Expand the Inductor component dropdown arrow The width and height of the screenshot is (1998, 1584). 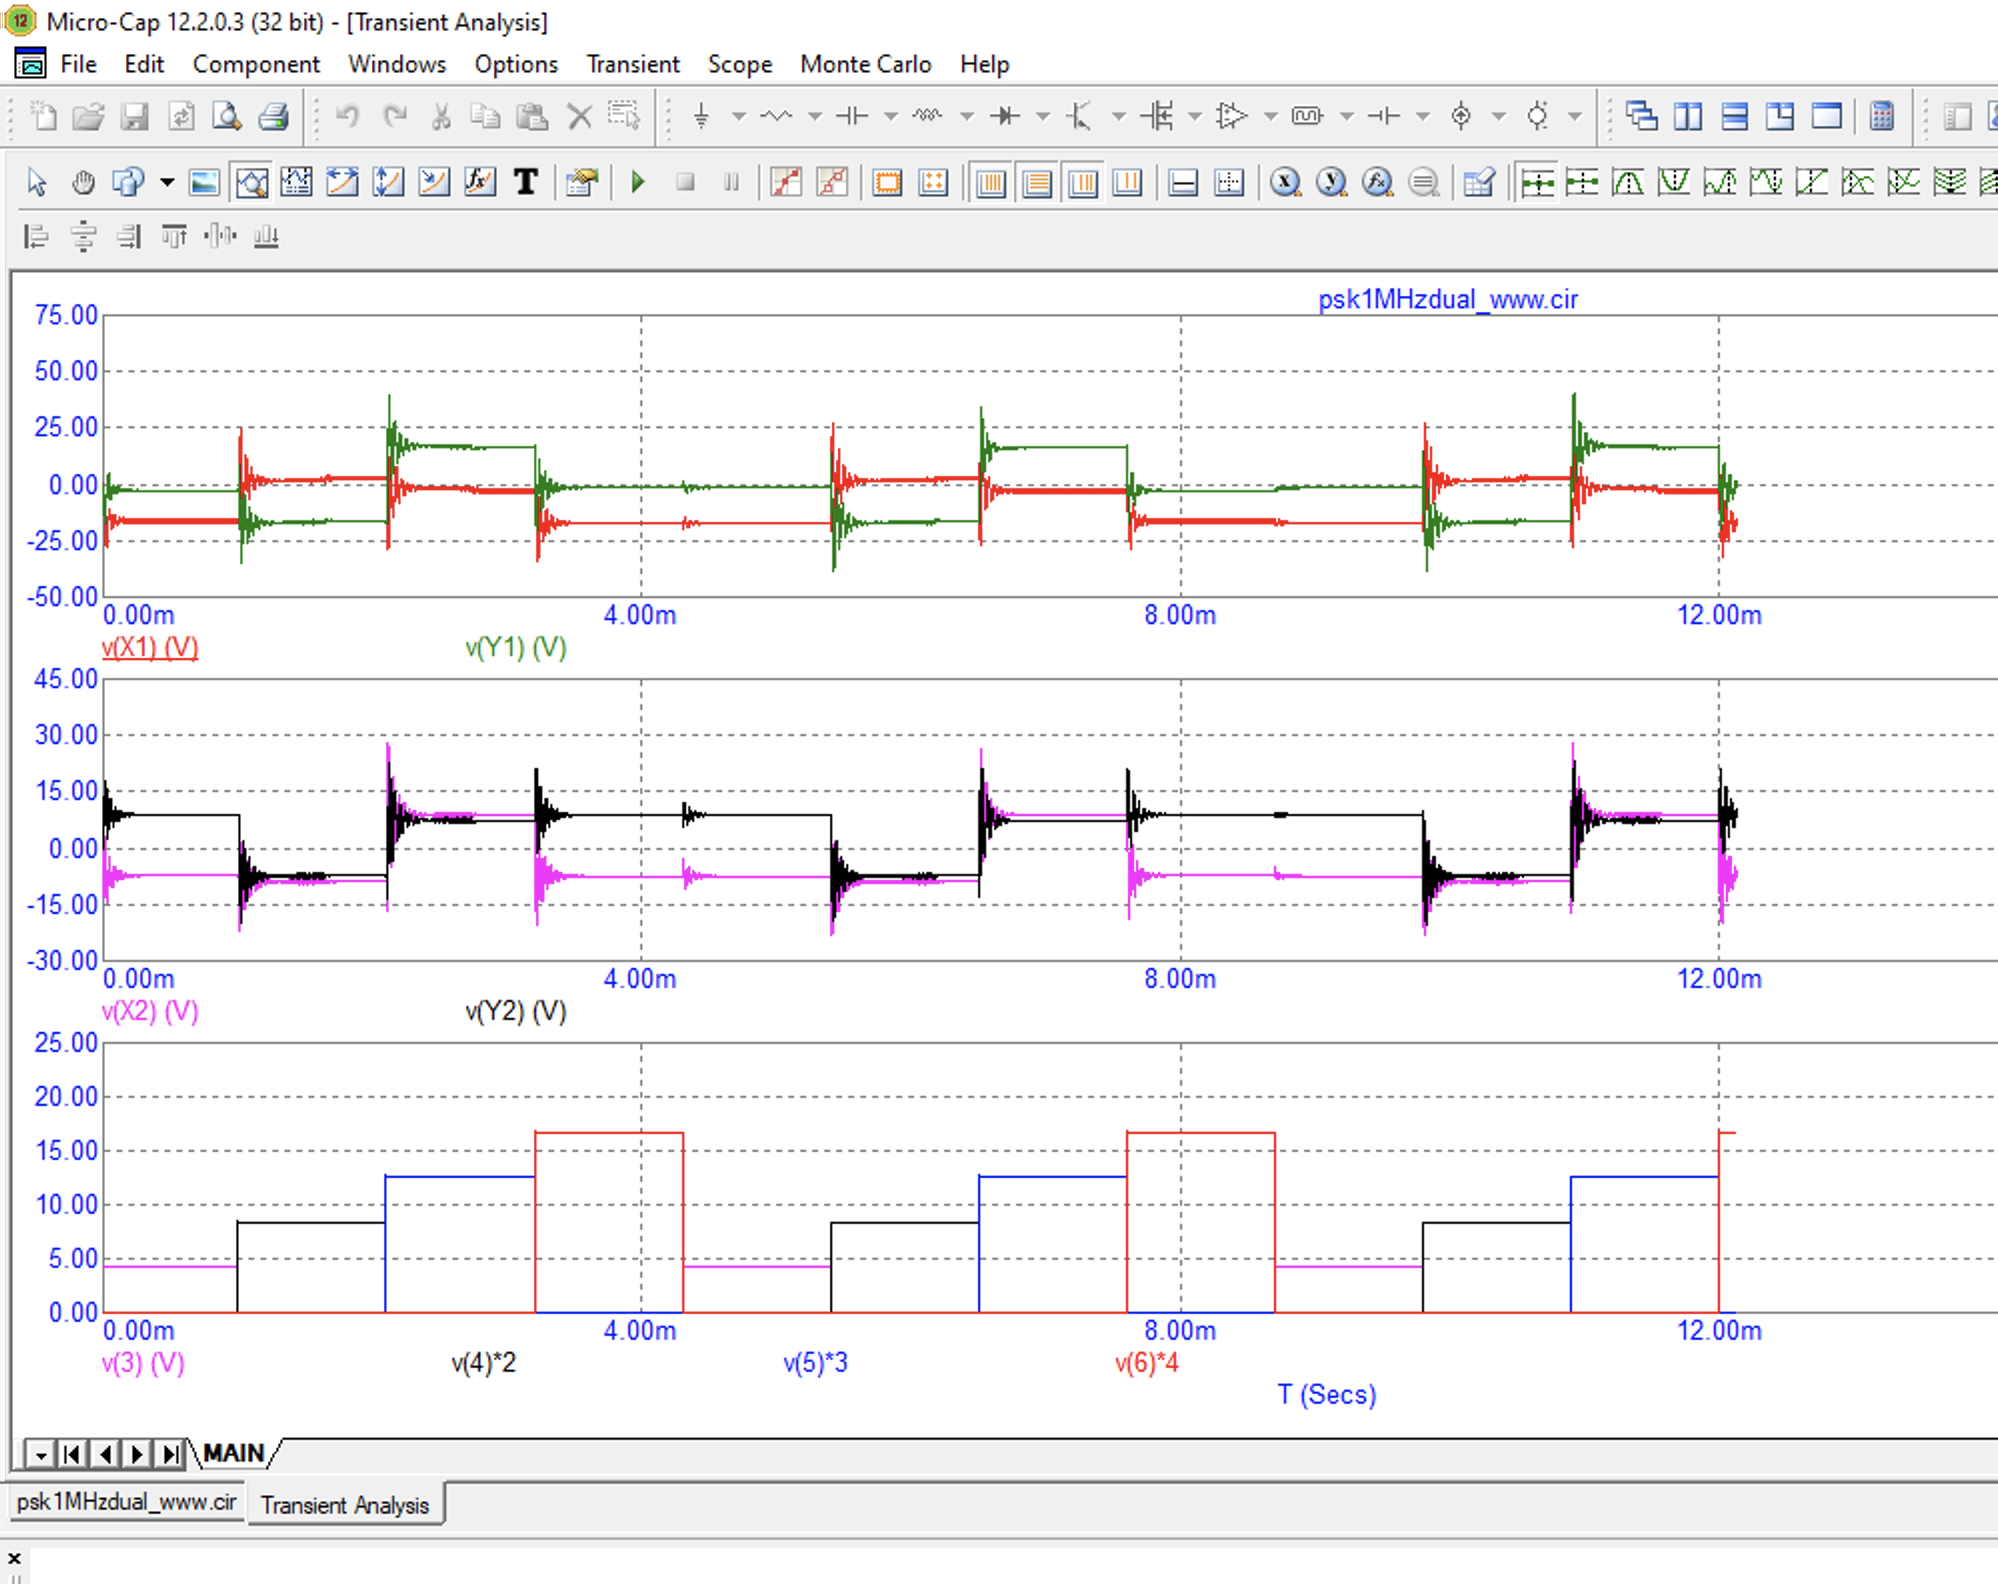pyautogui.click(x=967, y=117)
